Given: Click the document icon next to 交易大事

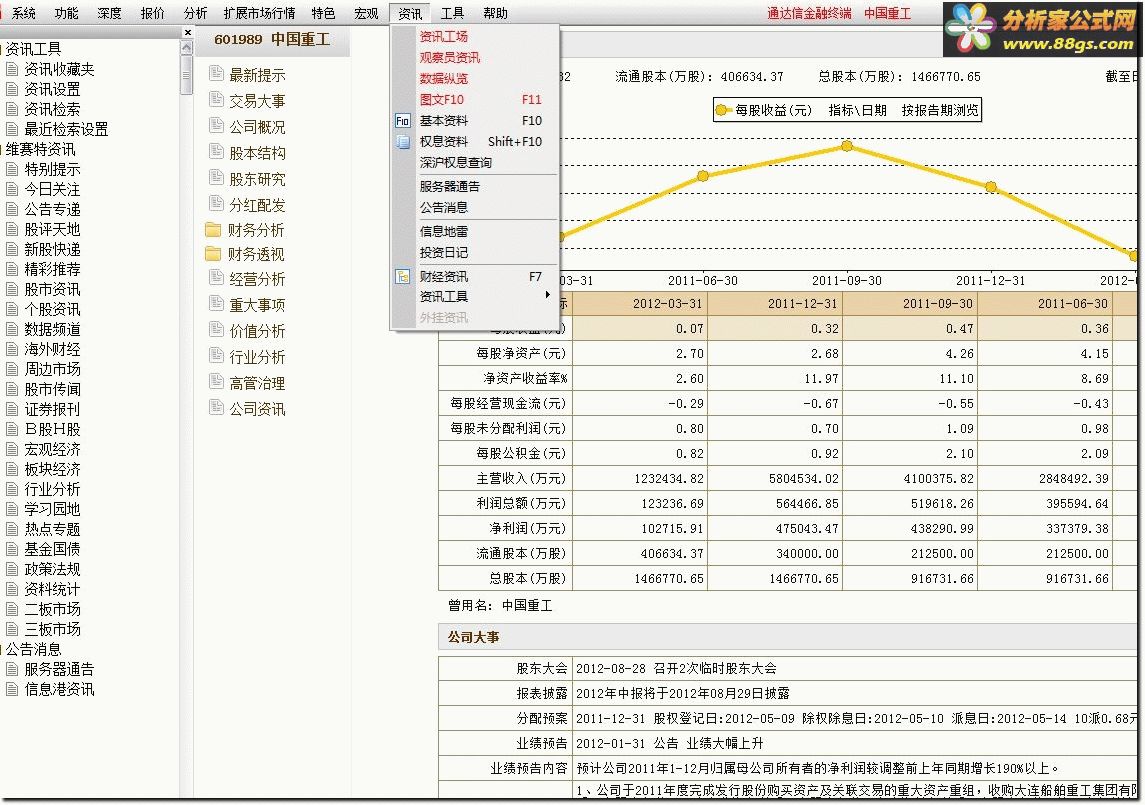Looking at the screenshot, I should pos(215,99).
